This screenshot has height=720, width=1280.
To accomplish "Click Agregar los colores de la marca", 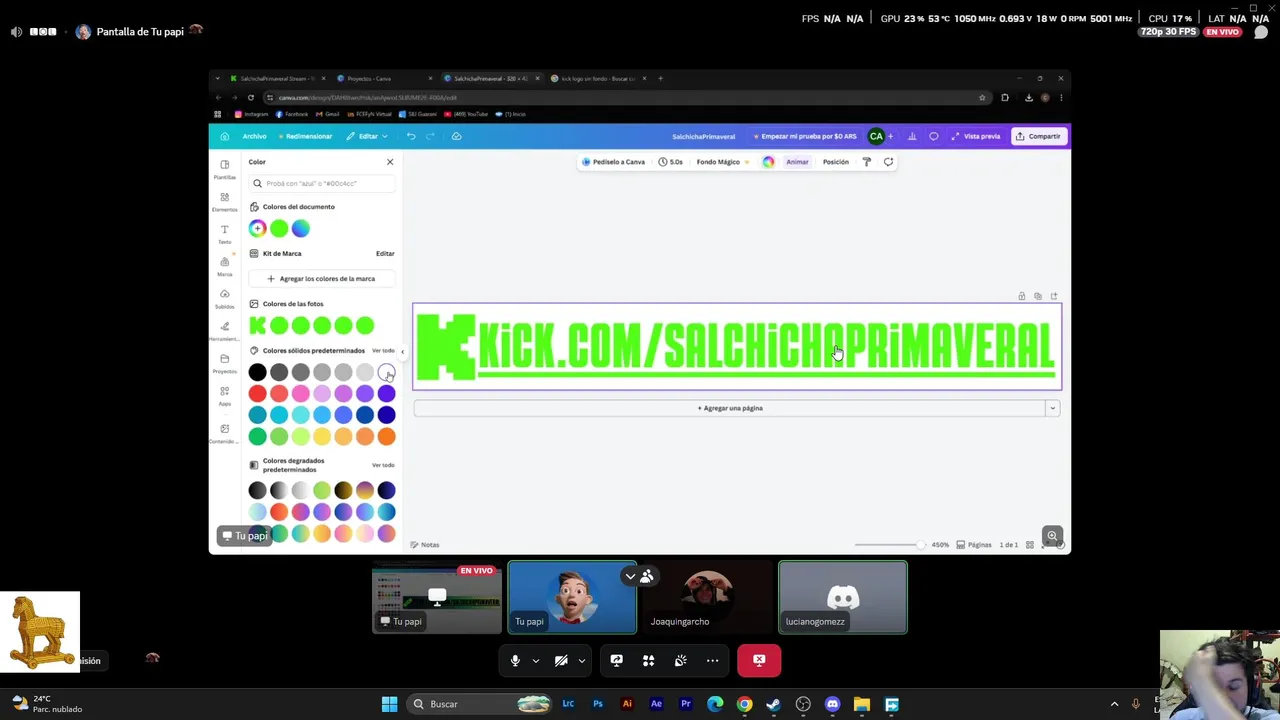I will coord(321,279).
